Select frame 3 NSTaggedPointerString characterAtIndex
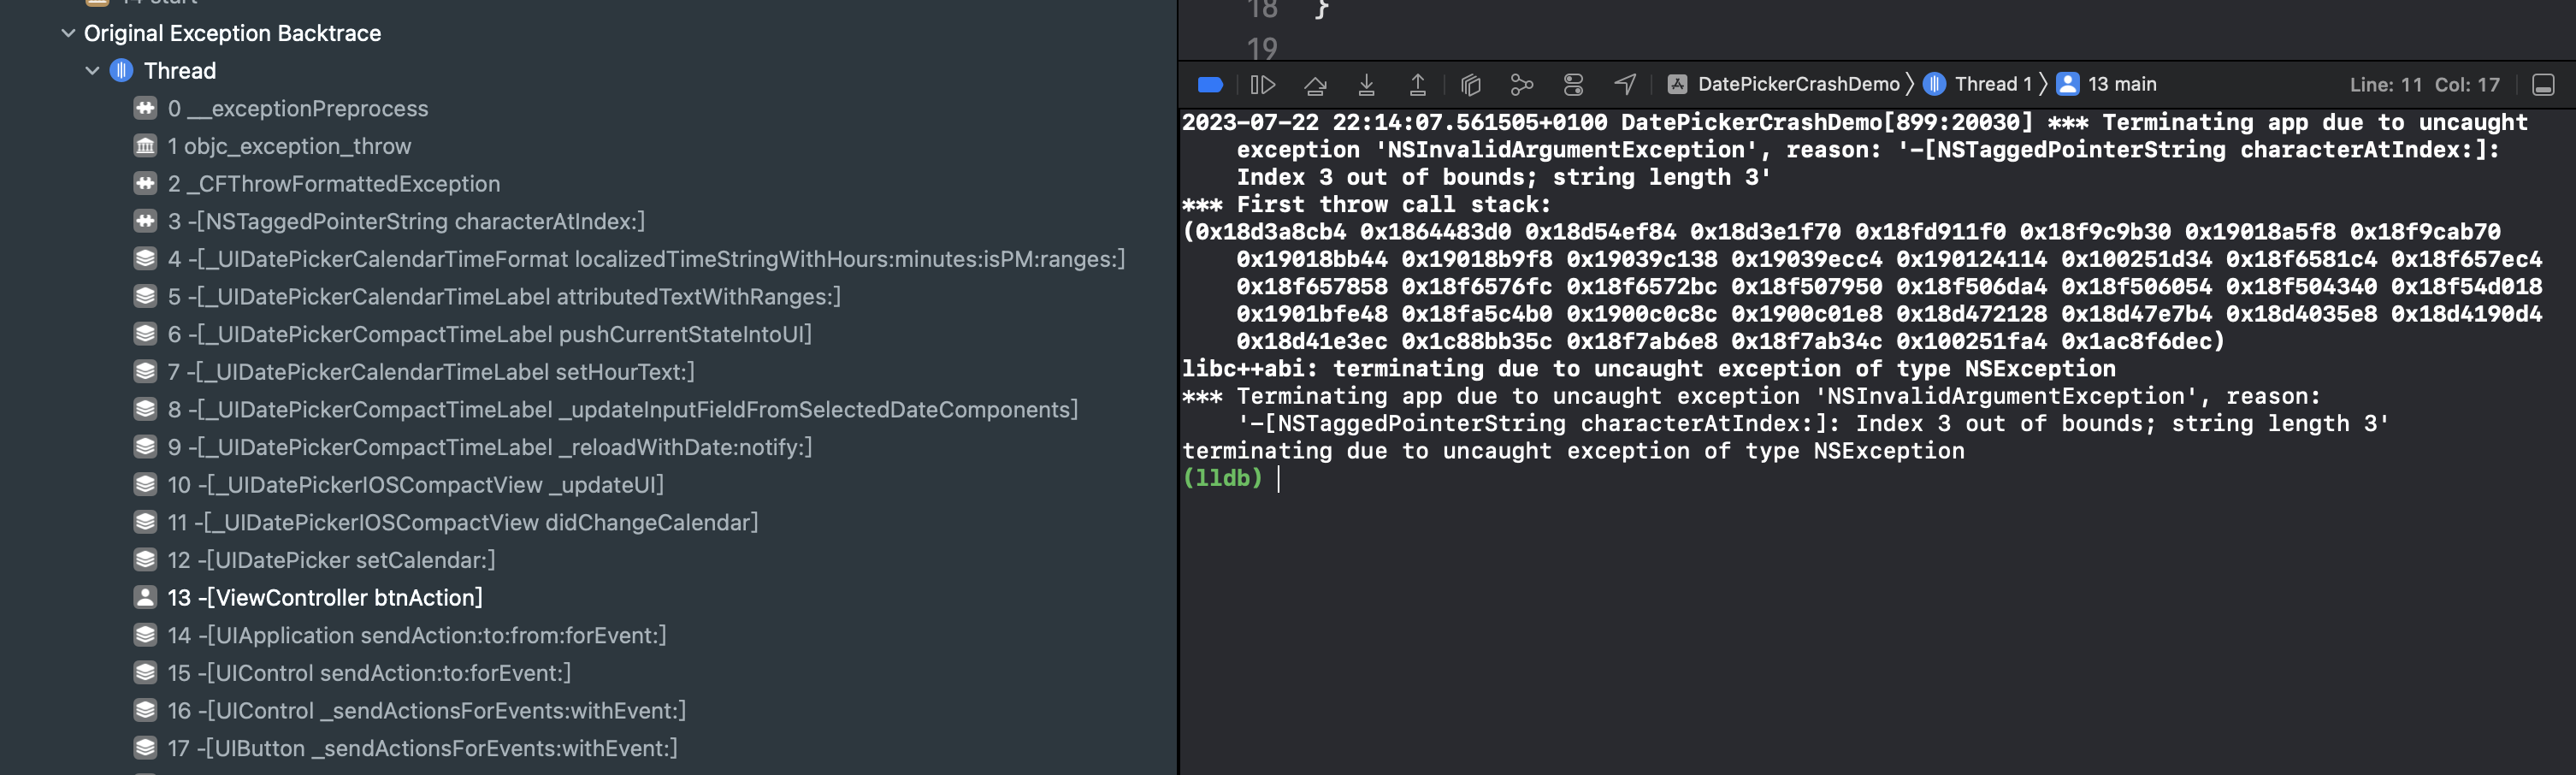The image size is (2576, 775). click(x=405, y=222)
